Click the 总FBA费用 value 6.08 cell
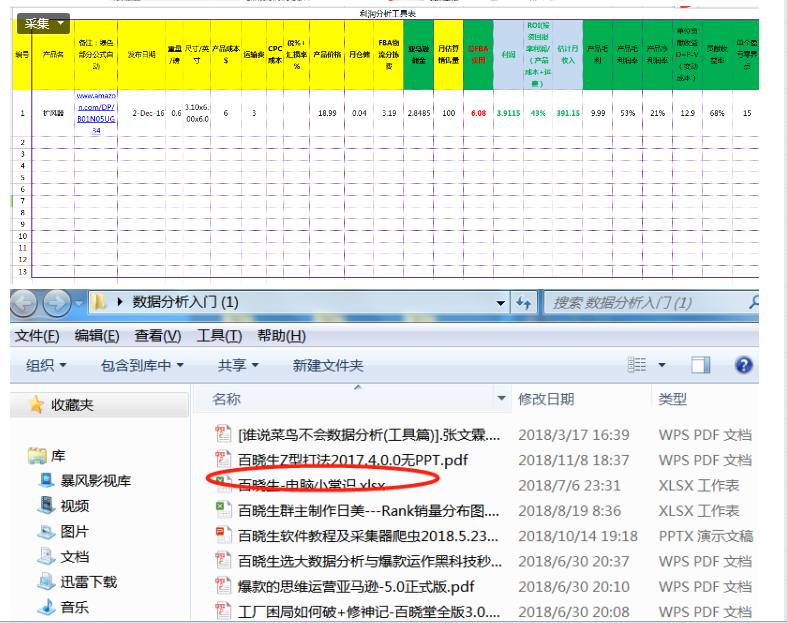 [478, 113]
